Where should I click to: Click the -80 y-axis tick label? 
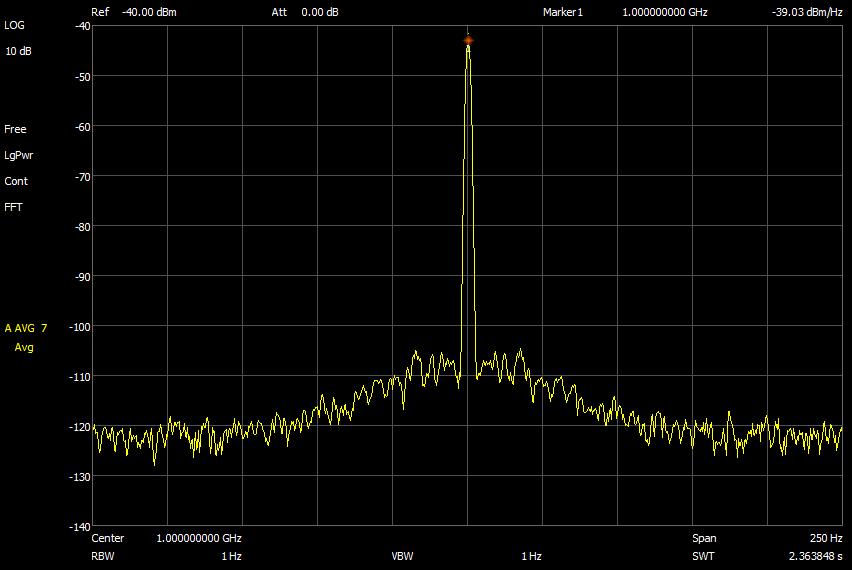(x=82, y=227)
